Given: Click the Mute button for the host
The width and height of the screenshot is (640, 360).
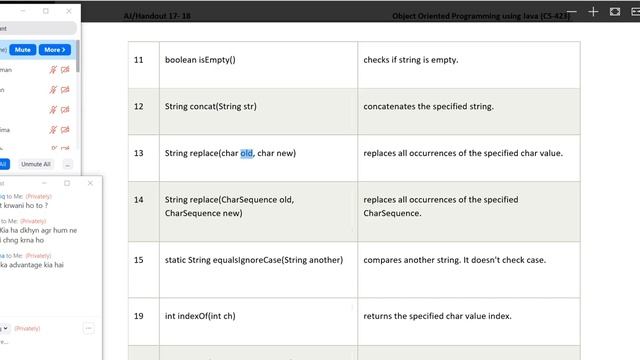Looking at the screenshot, I should pos(23,49).
